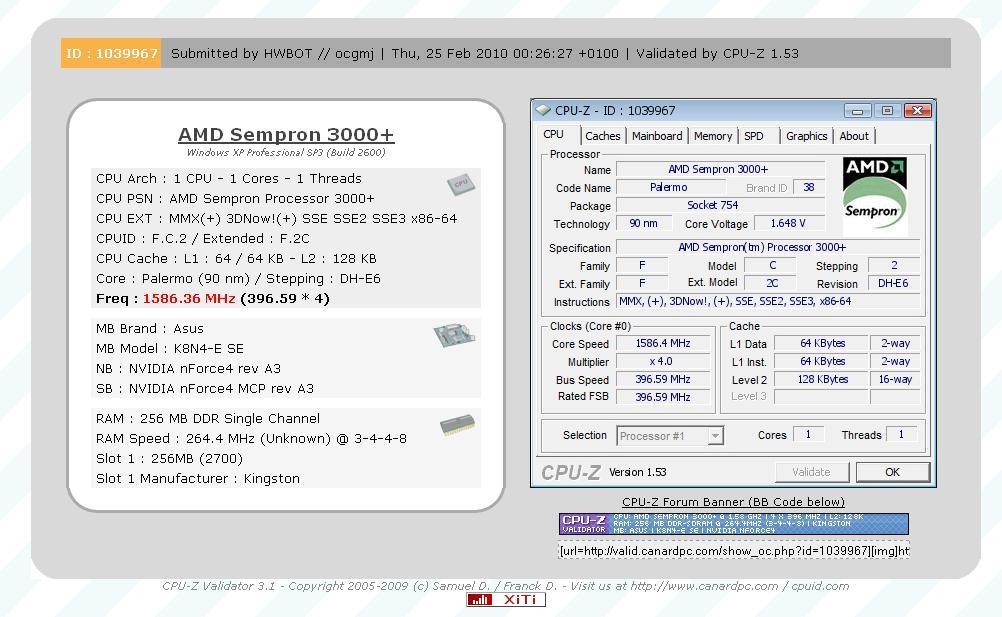
Task: Click the Instructions field listing MMX, SSE
Action: tap(768, 301)
